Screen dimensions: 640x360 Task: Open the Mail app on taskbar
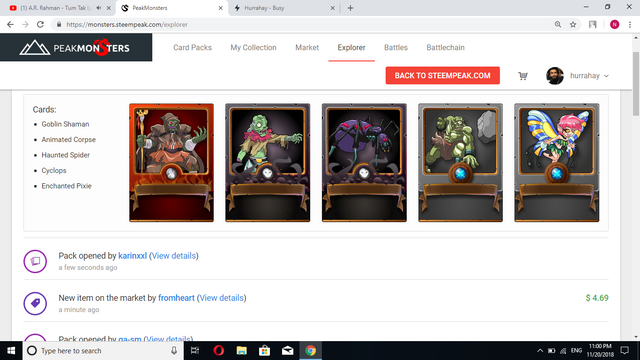287,351
